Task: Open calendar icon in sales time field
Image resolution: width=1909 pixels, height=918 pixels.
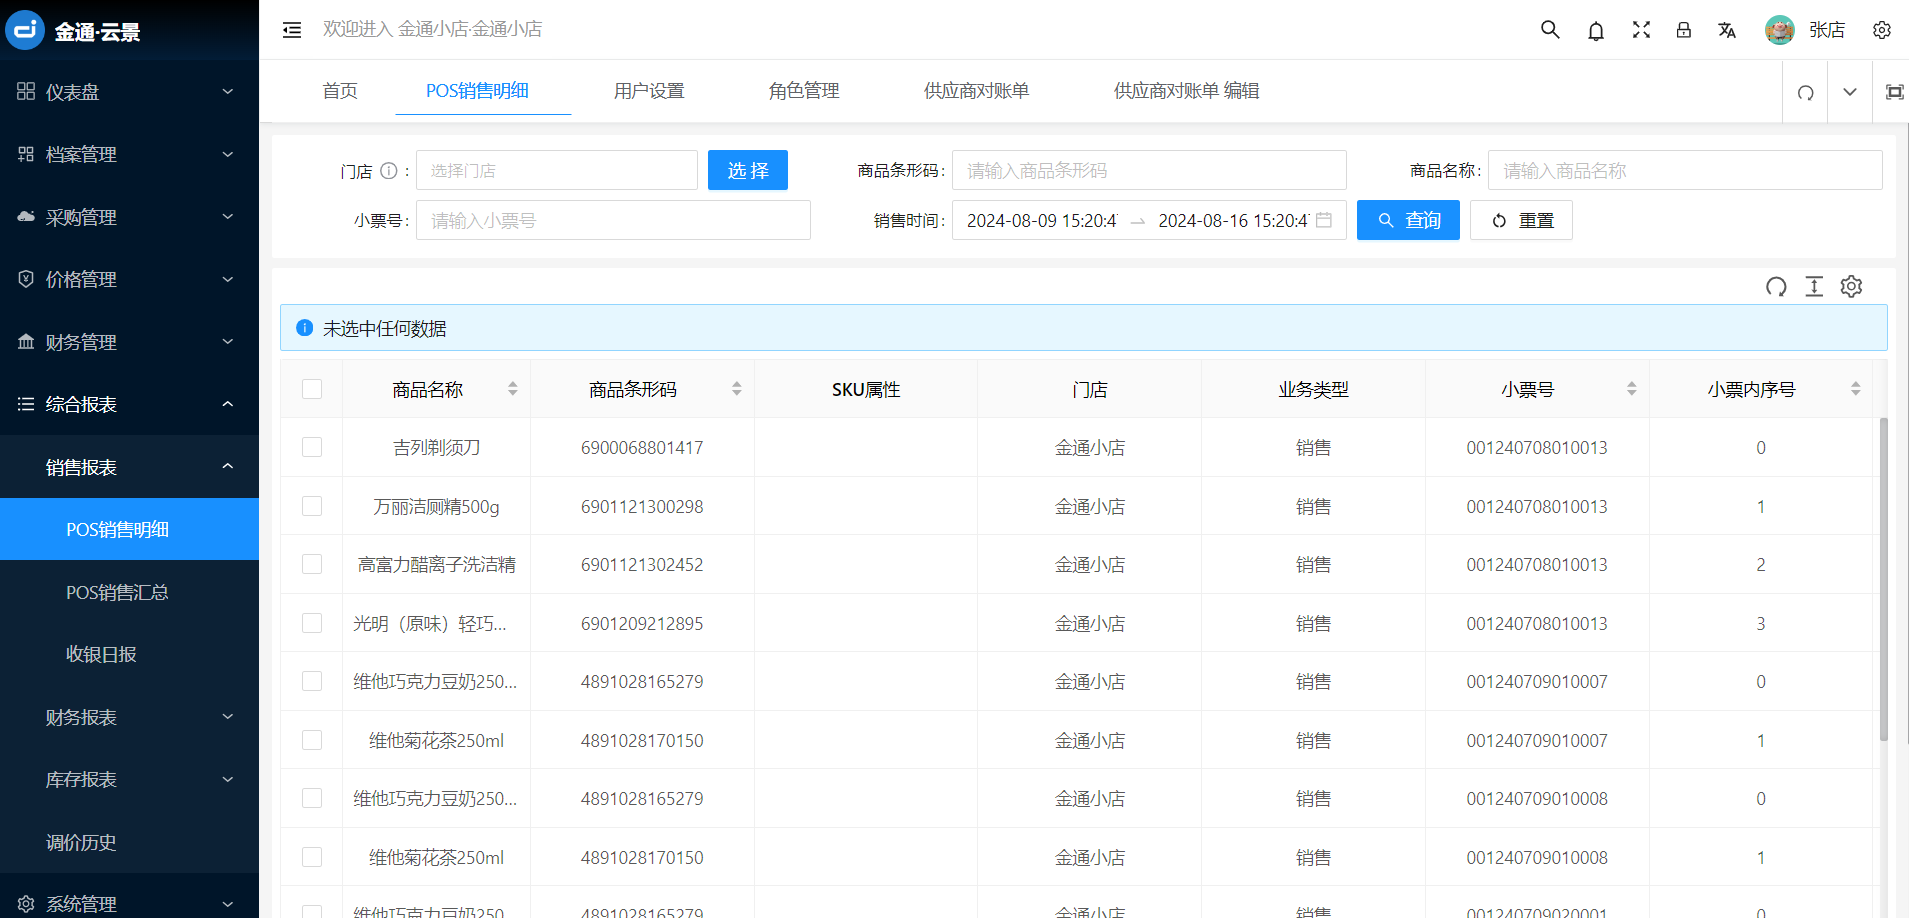Action: (1324, 220)
